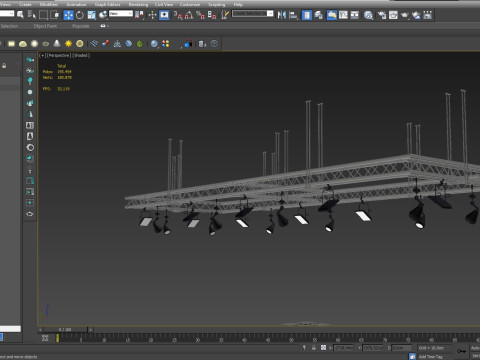The height and width of the screenshot is (360, 480).
Task: Open the Rendering menu
Action: (x=138, y=4)
